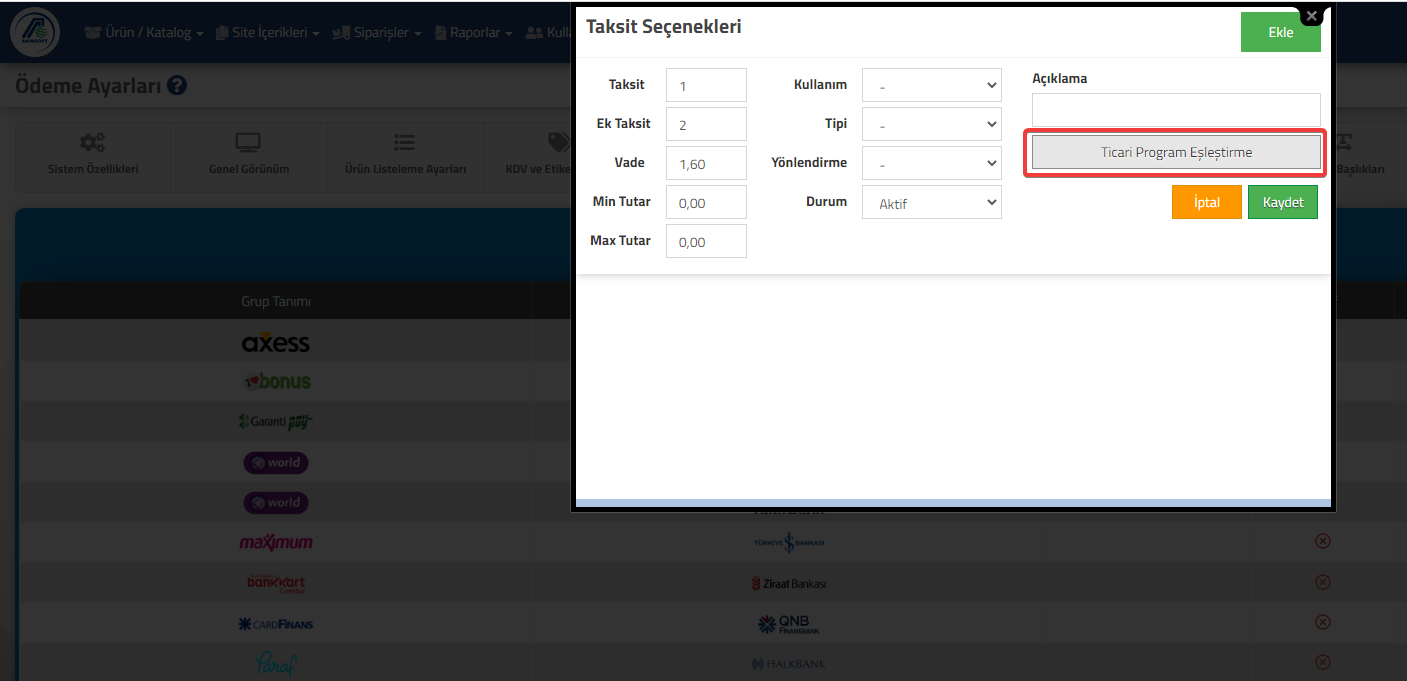The width and height of the screenshot is (1407, 681).
Task: Open the Ürün Listeleme Ayarları tab
Action: click(x=405, y=155)
